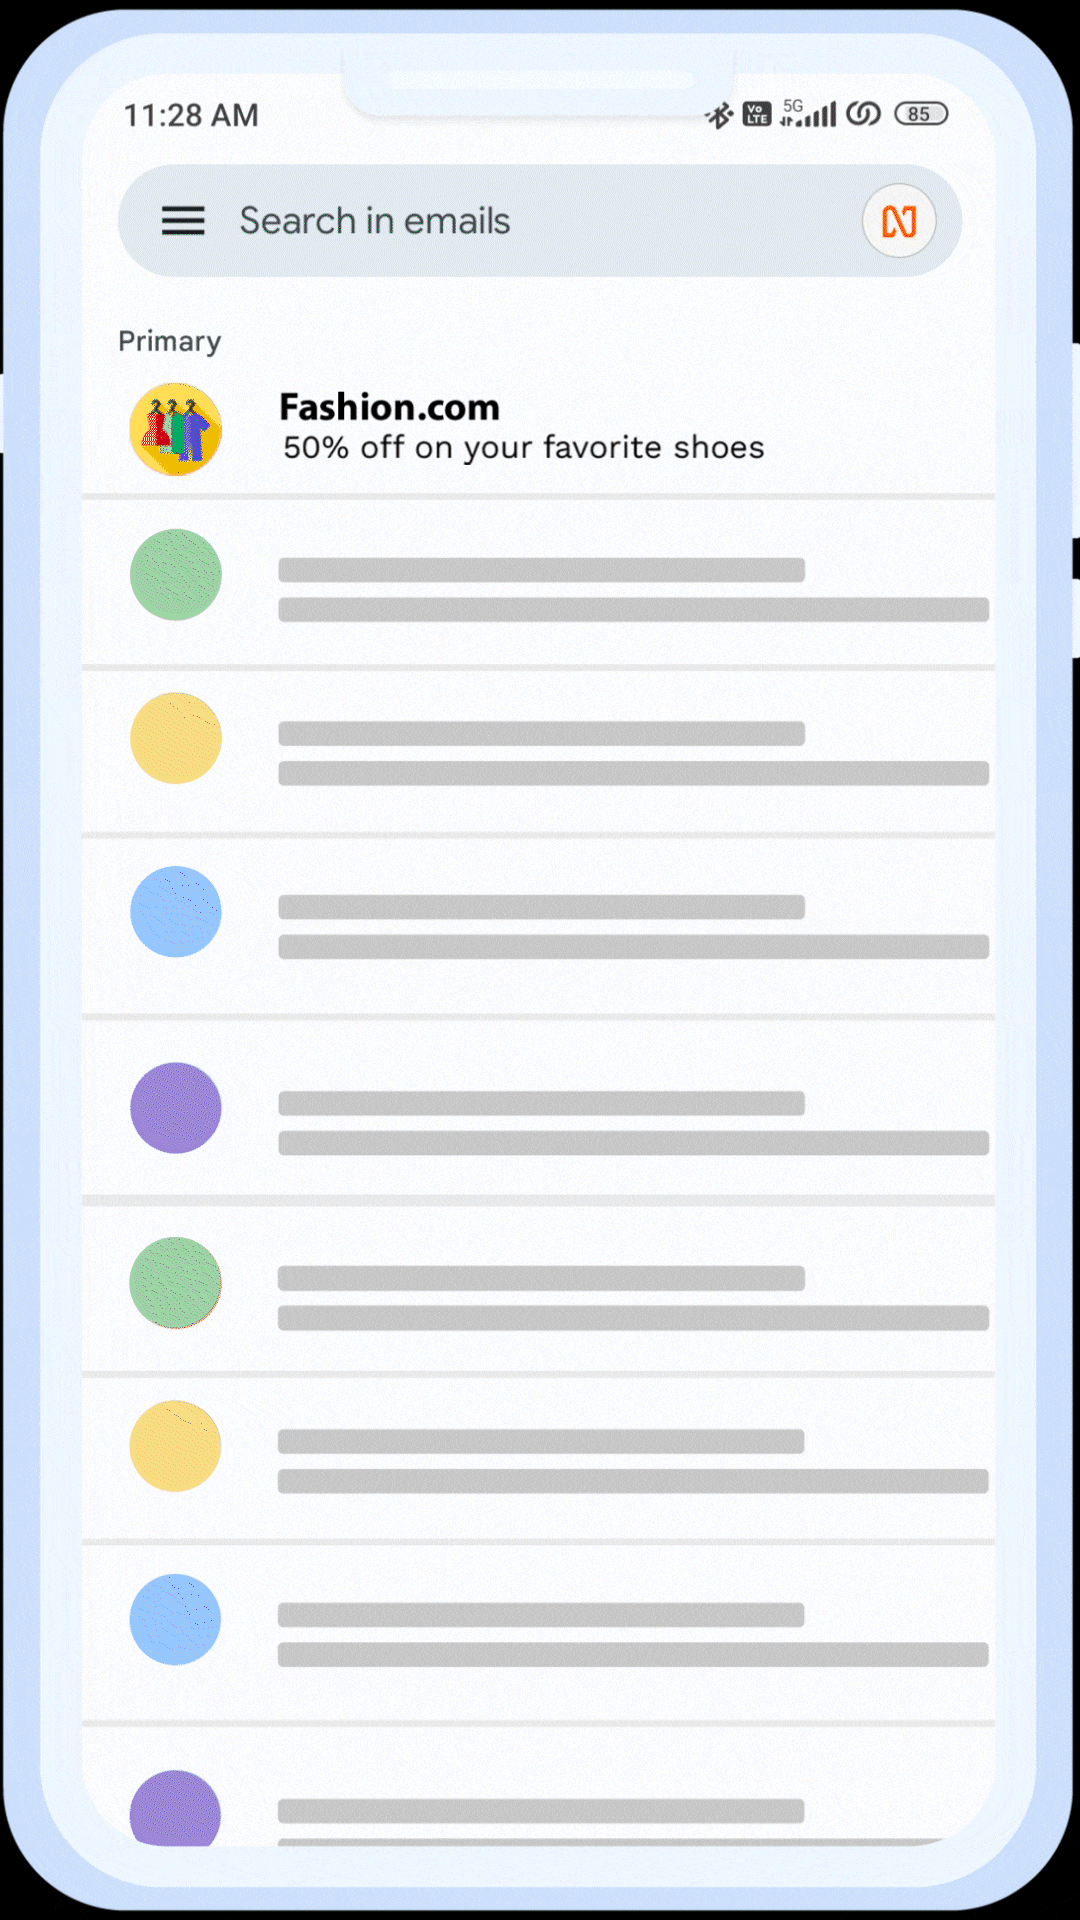Select the first purple avatar circle
The height and width of the screenshot is (1920, 1080).
point(176,1108)
